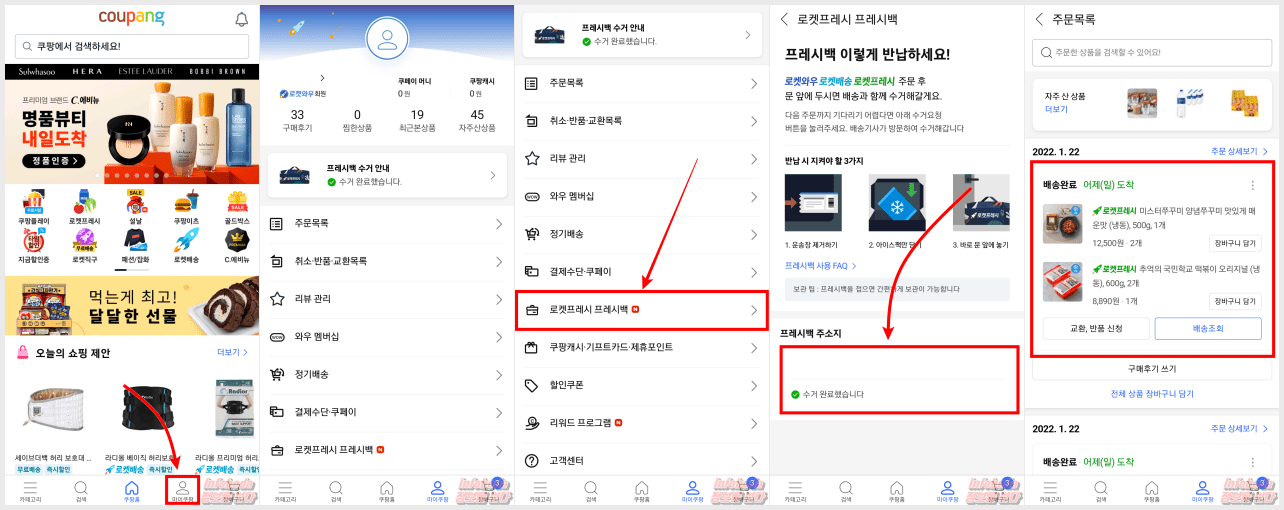The width and height of the screenshot is (1284, 510).
Task: Open 와우 멤버십 row in the profile avatar panel
Action: tap(386, 337)
